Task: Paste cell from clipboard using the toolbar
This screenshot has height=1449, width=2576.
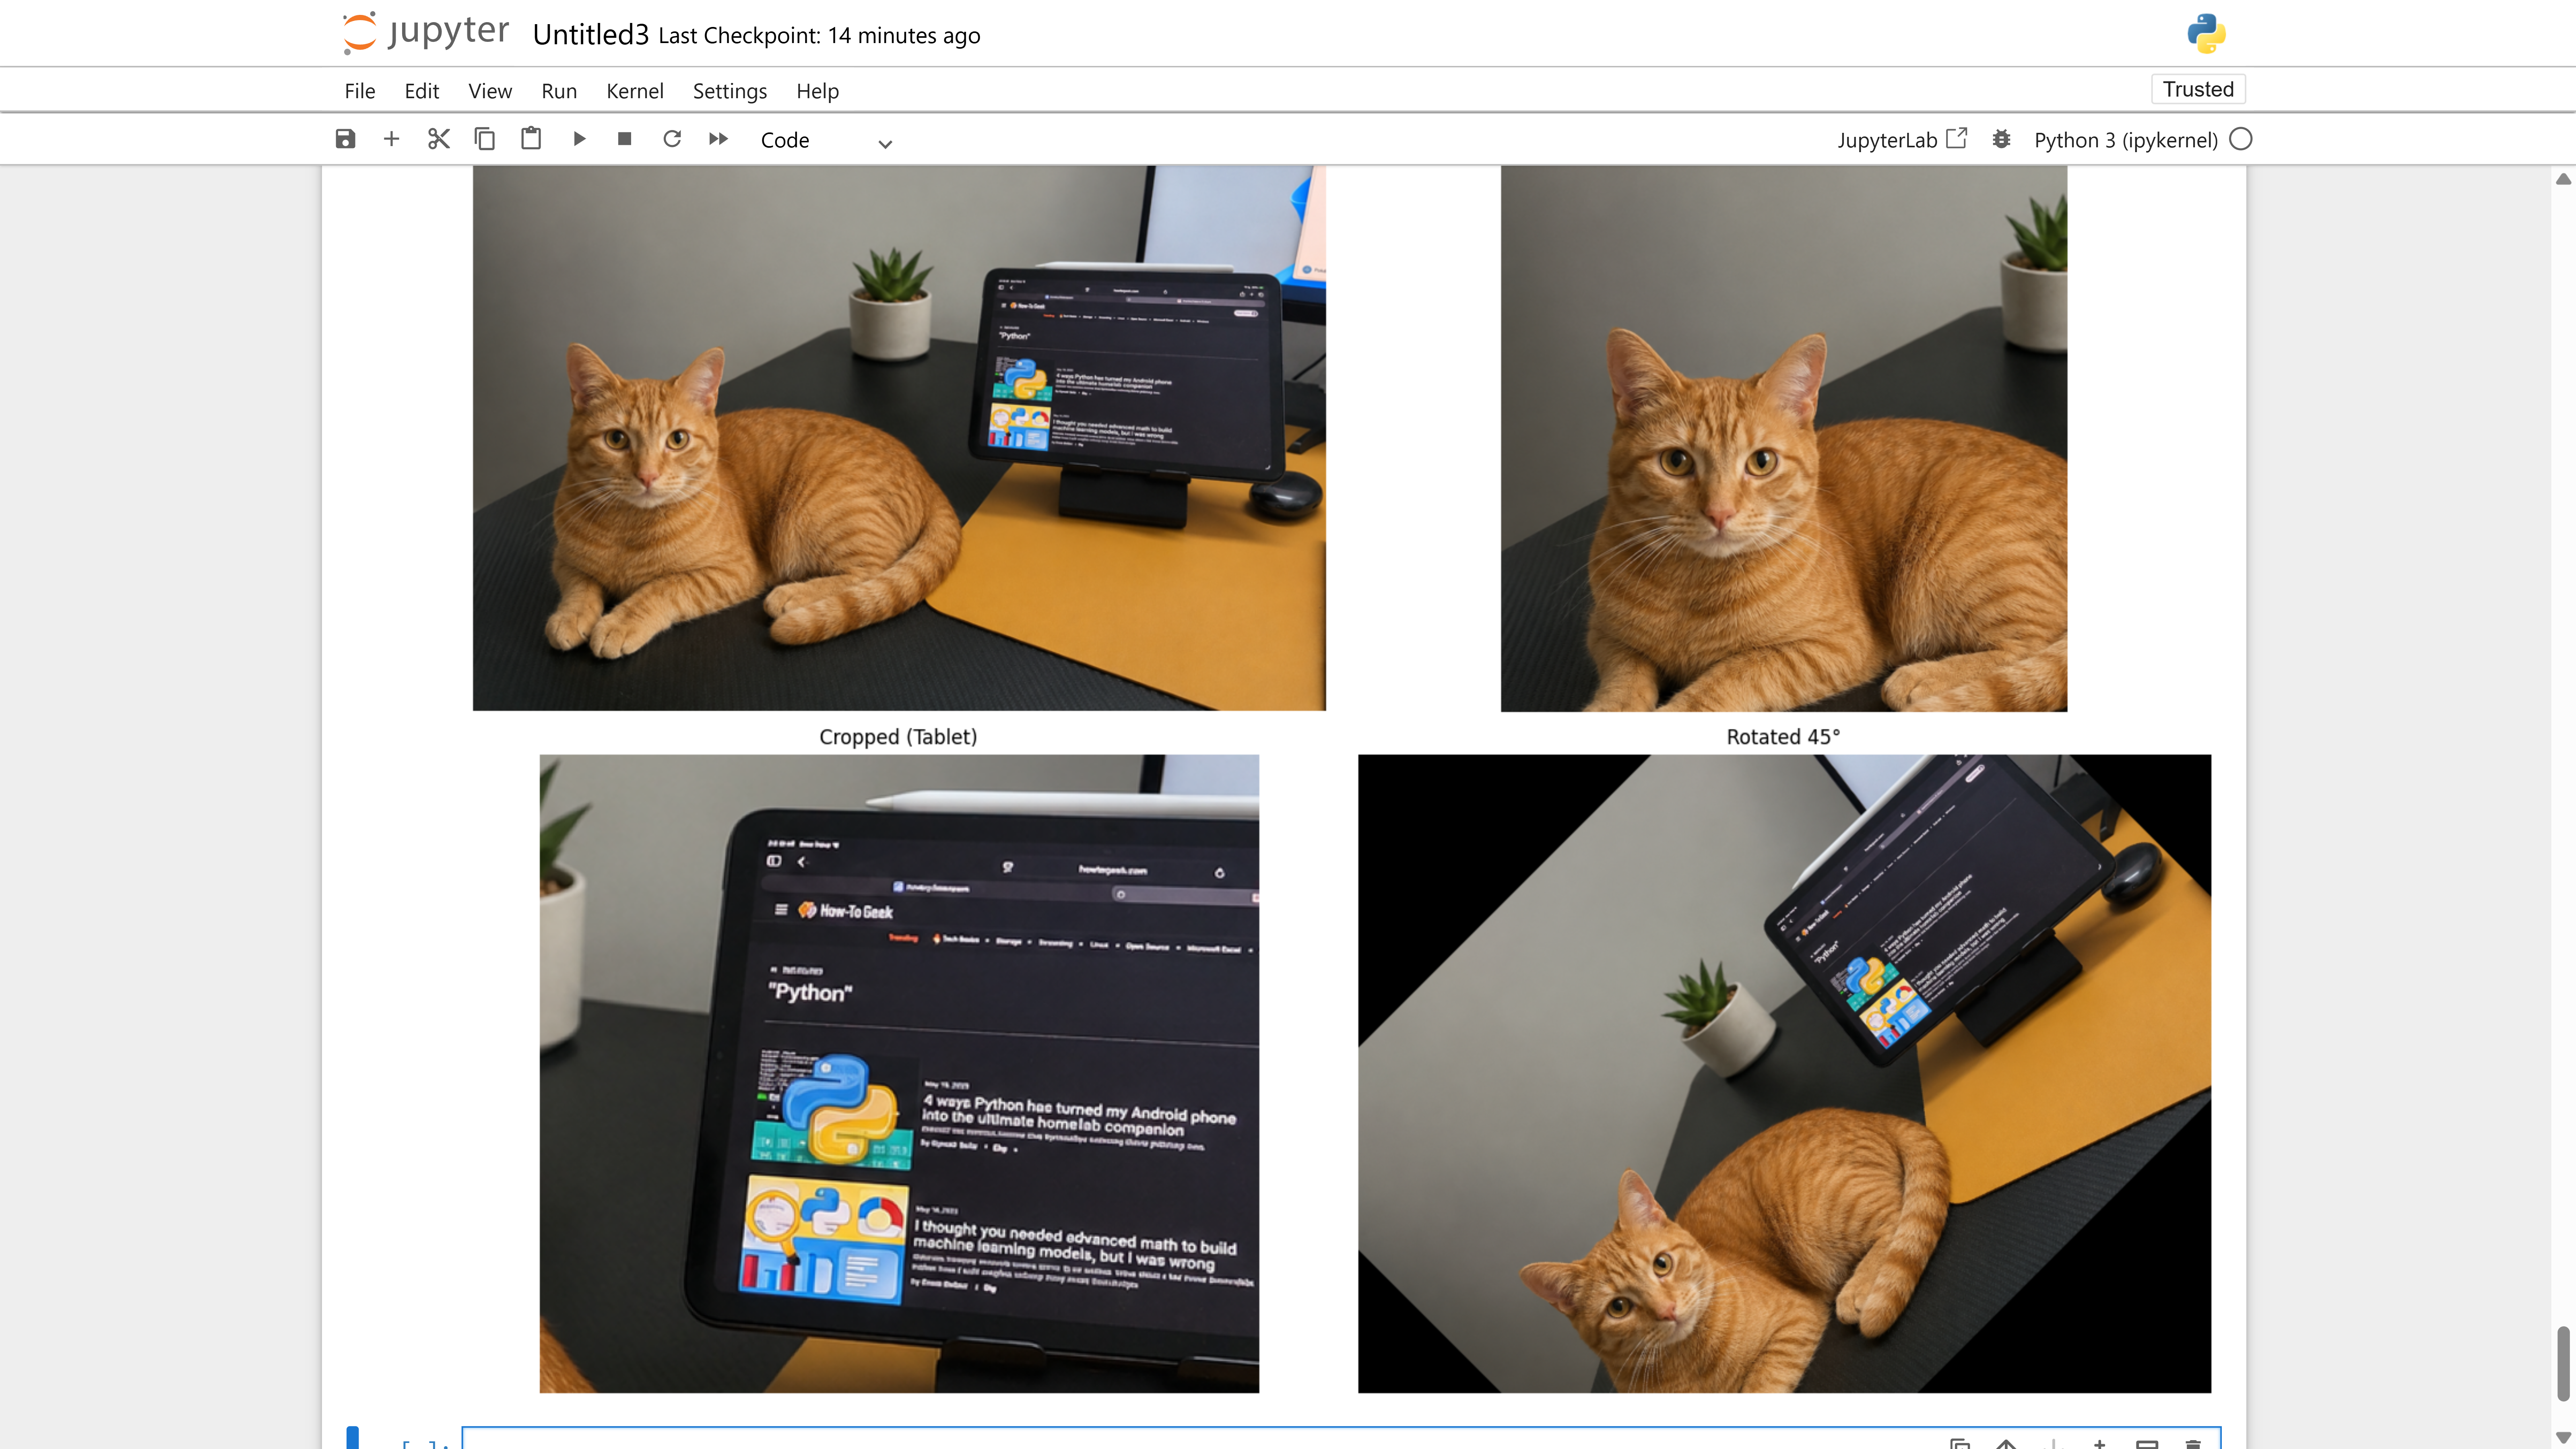Action: tap(531, 139)
